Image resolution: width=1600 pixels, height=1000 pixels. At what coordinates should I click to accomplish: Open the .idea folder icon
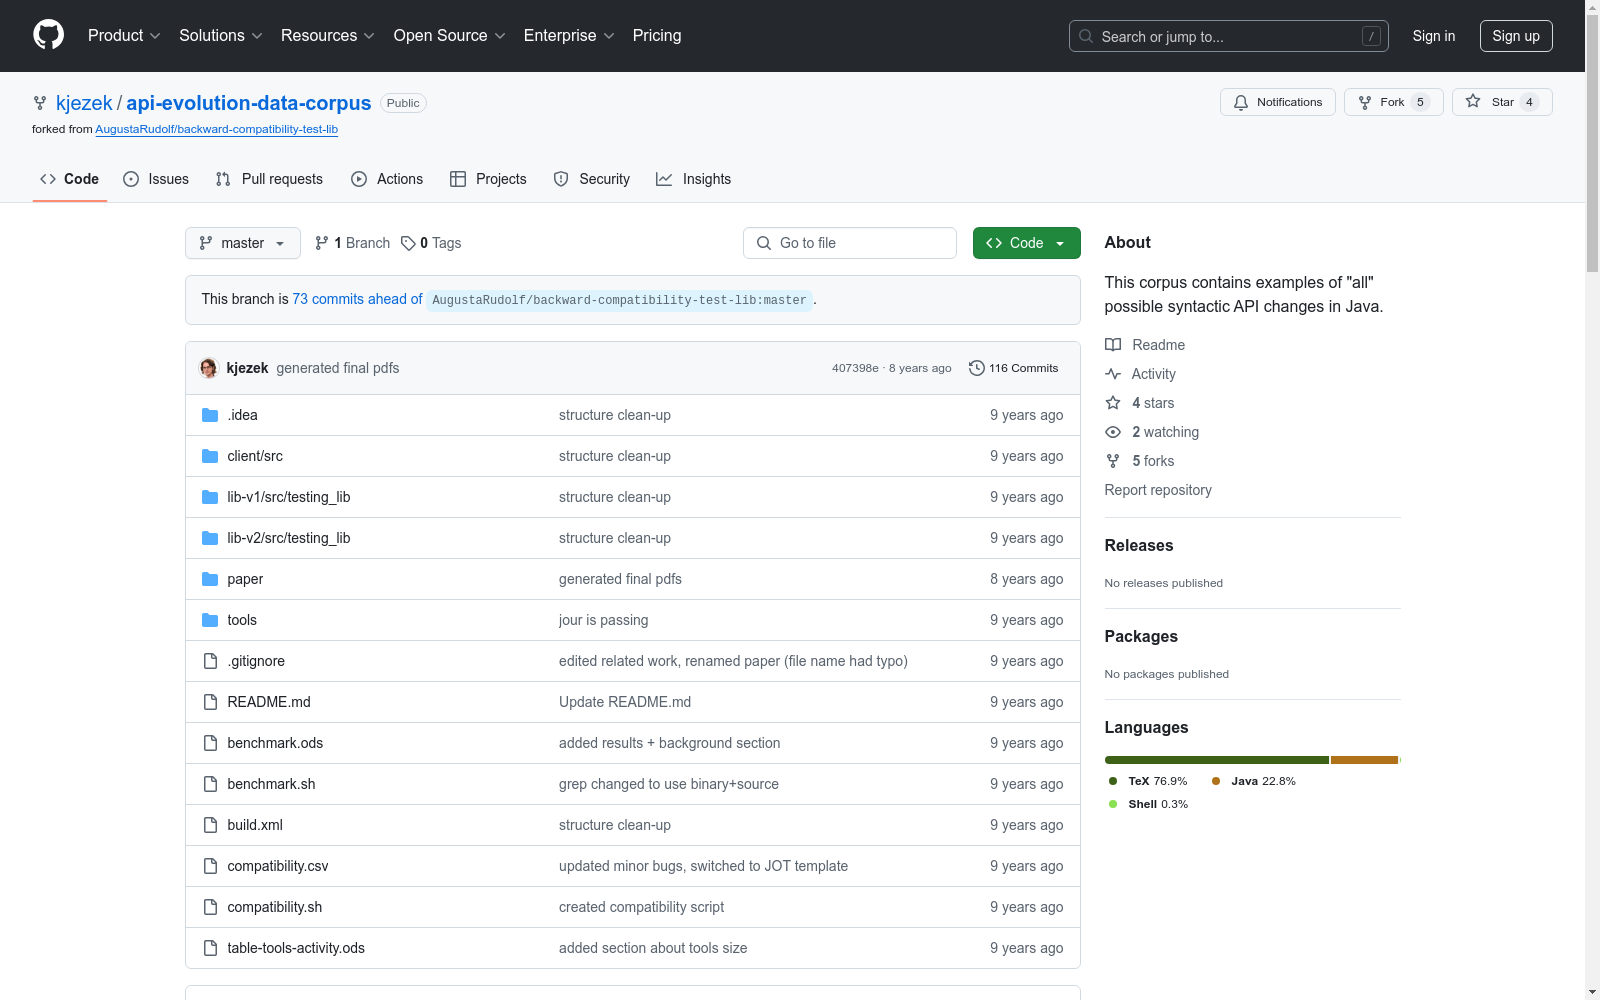click(210, 415)
